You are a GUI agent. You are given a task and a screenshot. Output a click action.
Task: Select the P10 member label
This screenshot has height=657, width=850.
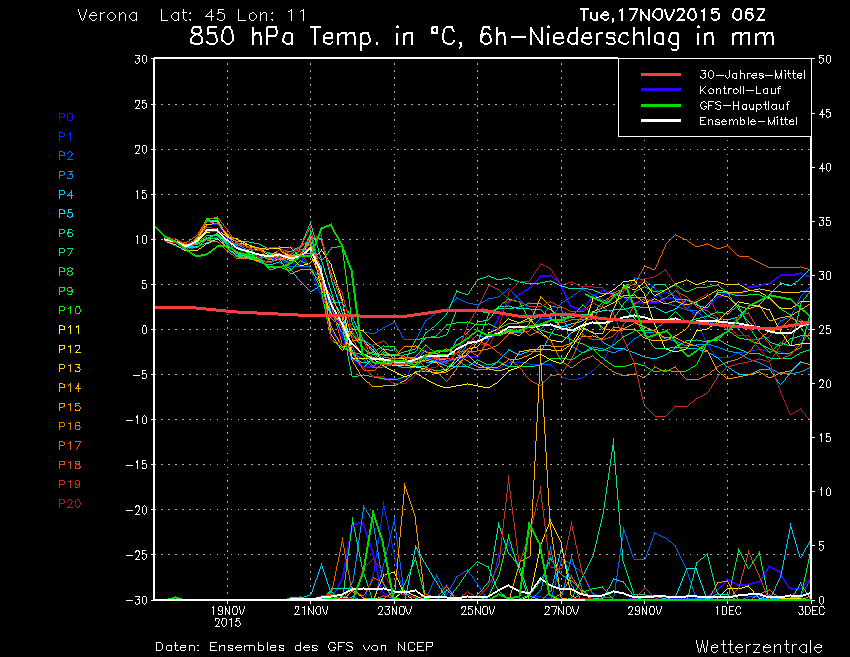point(69,310)
